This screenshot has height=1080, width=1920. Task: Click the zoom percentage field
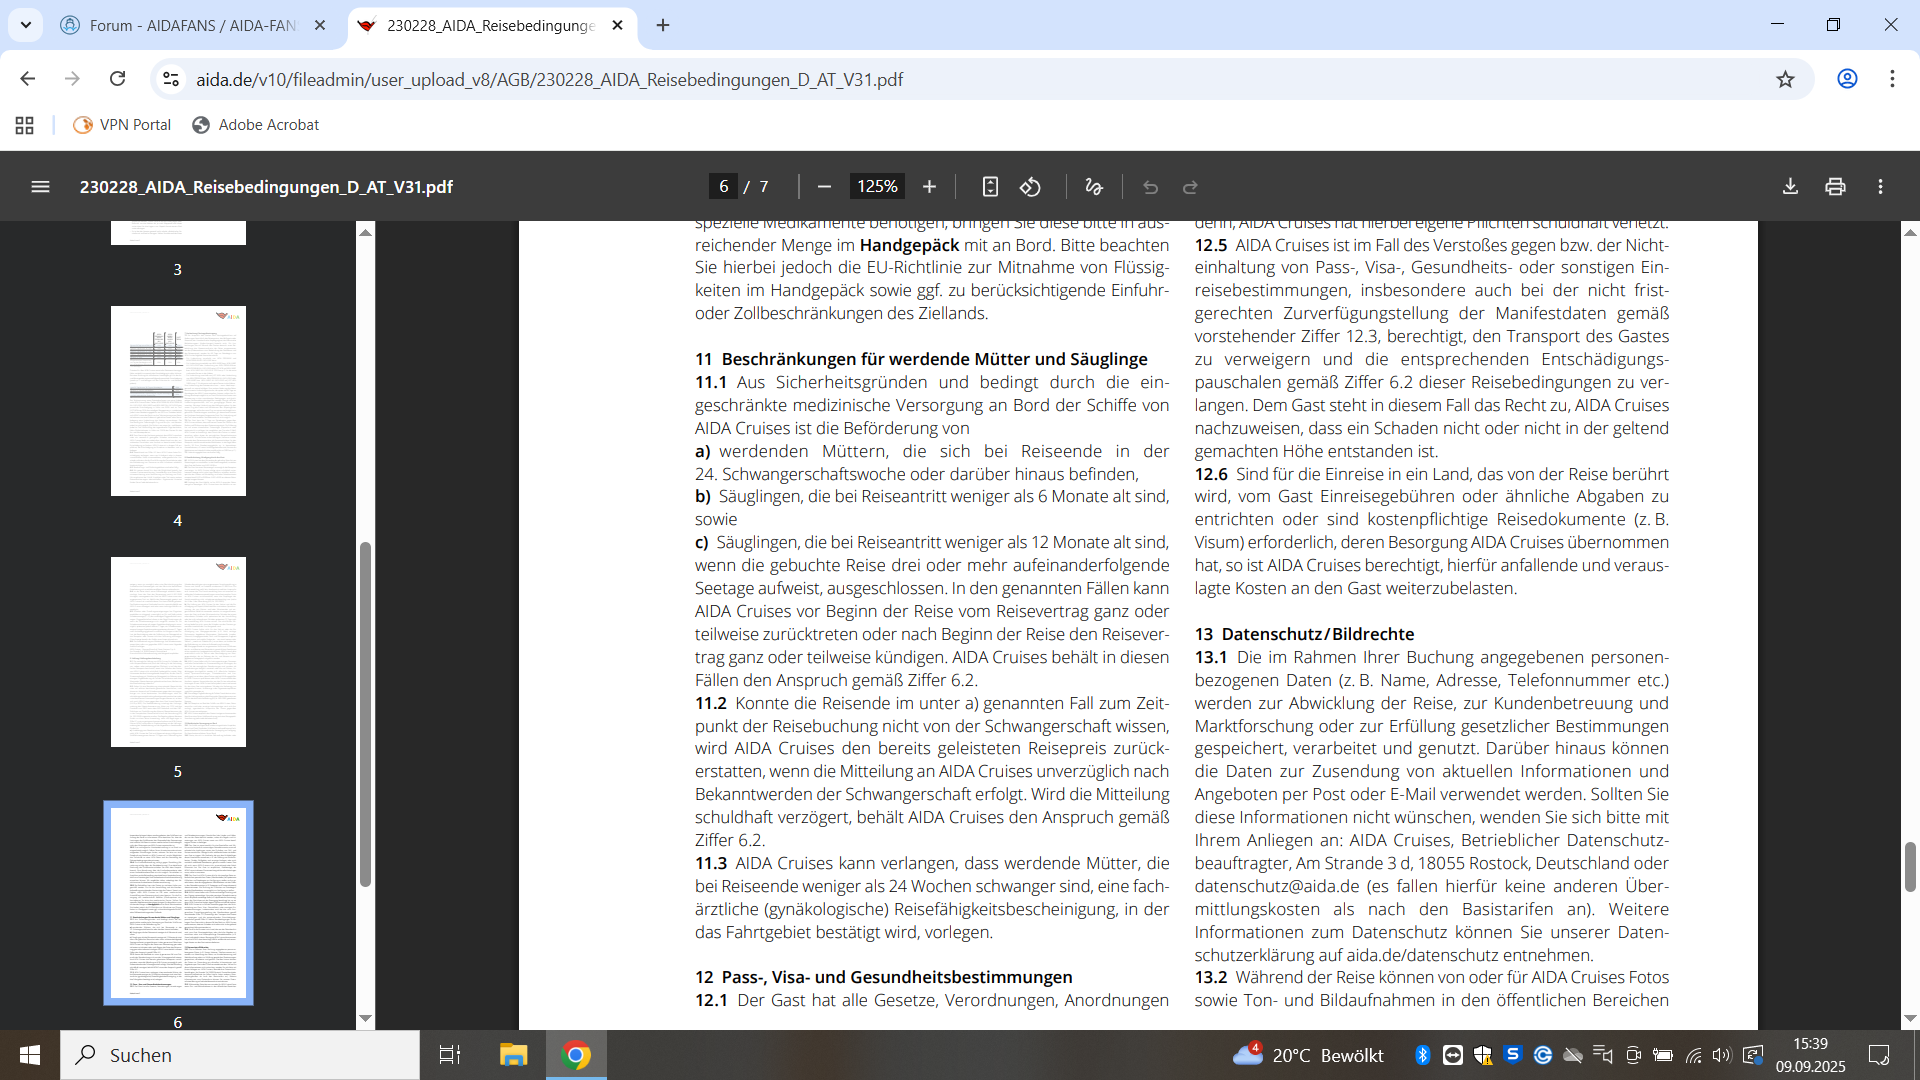[x=877, y=187]
